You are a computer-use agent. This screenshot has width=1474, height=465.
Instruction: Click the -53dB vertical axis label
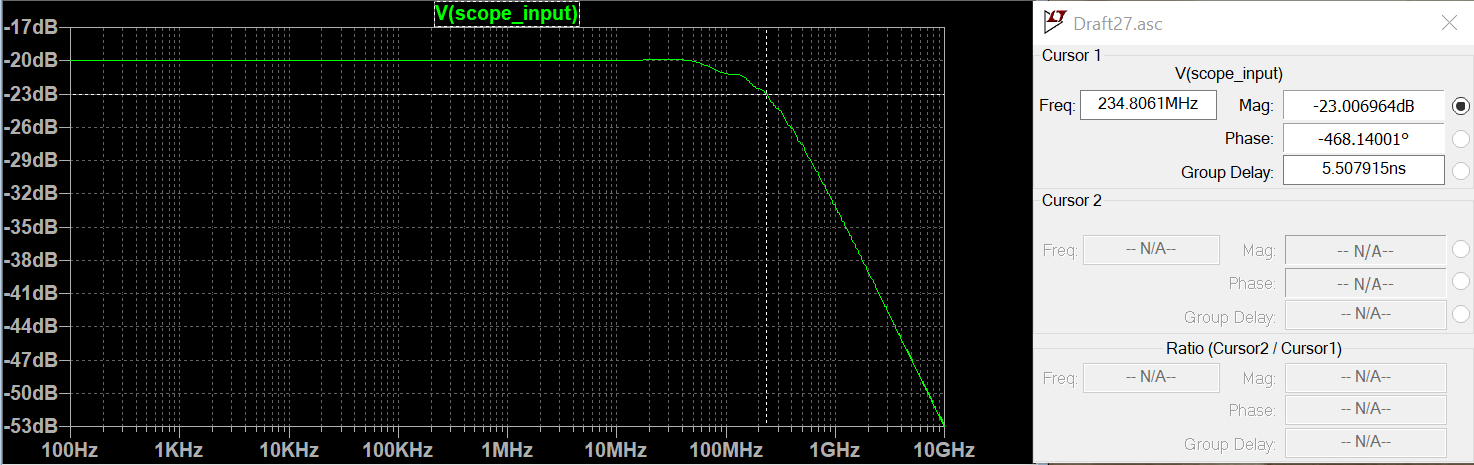click(x=30, y=425)
